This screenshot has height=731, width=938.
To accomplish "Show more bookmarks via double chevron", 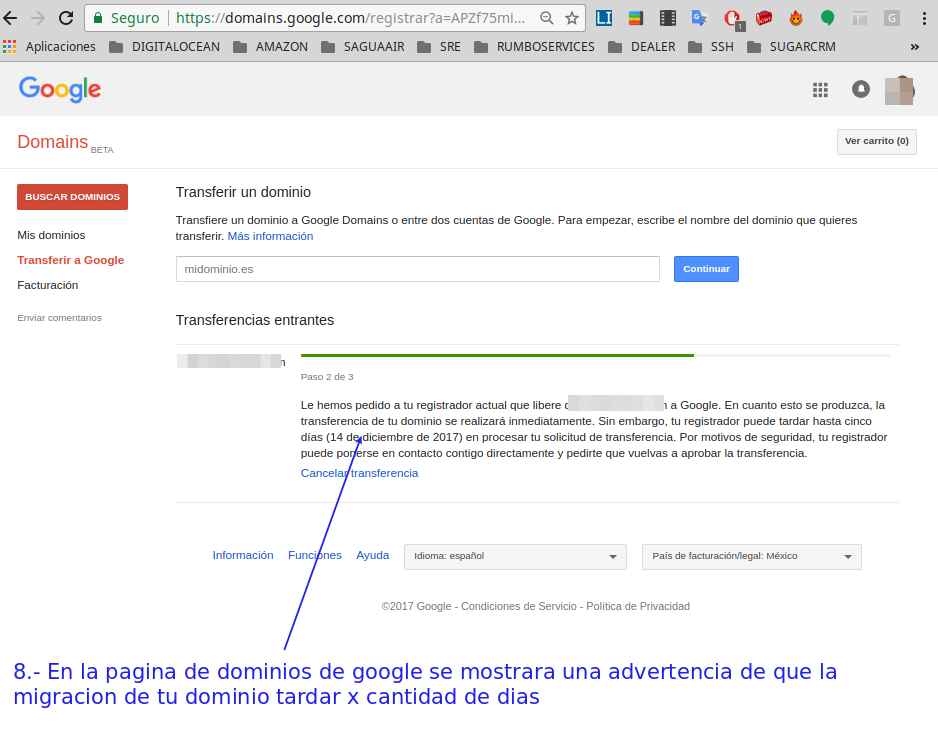I will point(915,47).
